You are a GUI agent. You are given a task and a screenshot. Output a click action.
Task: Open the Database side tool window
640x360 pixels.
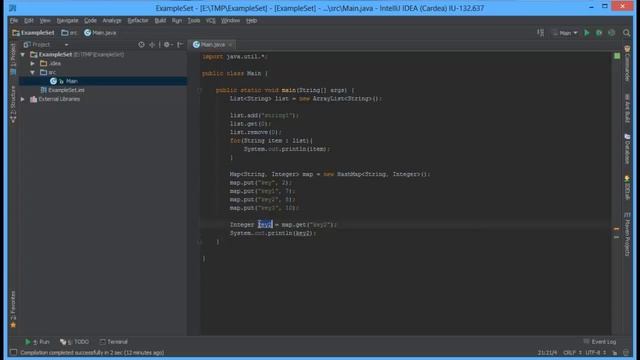click(x=627, y=149)
